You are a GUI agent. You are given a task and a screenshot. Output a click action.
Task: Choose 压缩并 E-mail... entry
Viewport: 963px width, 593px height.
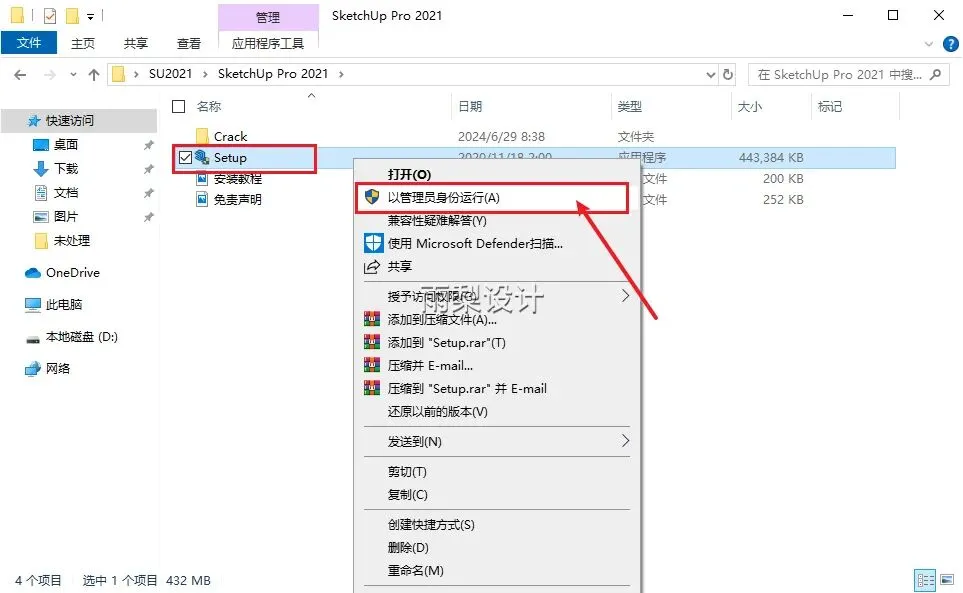(x=430, y=366)
